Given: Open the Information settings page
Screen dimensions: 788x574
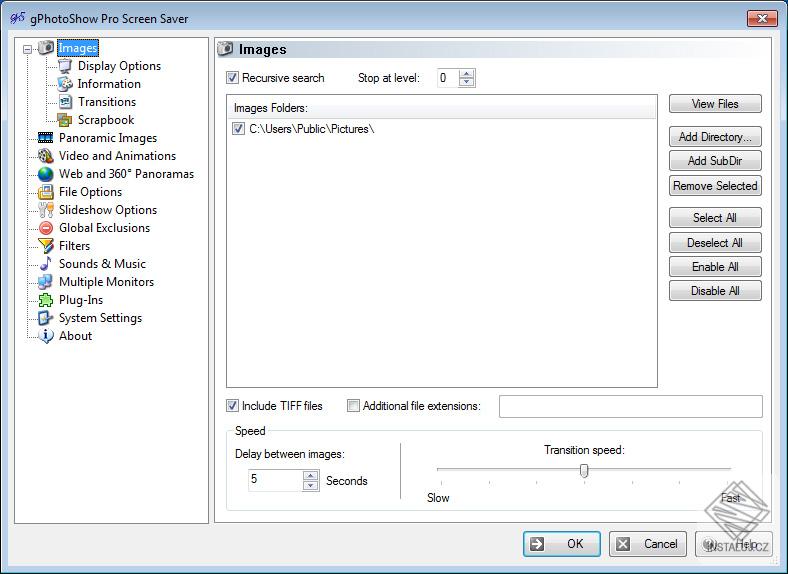Looking at the screenshot, I should click(109, 84).
